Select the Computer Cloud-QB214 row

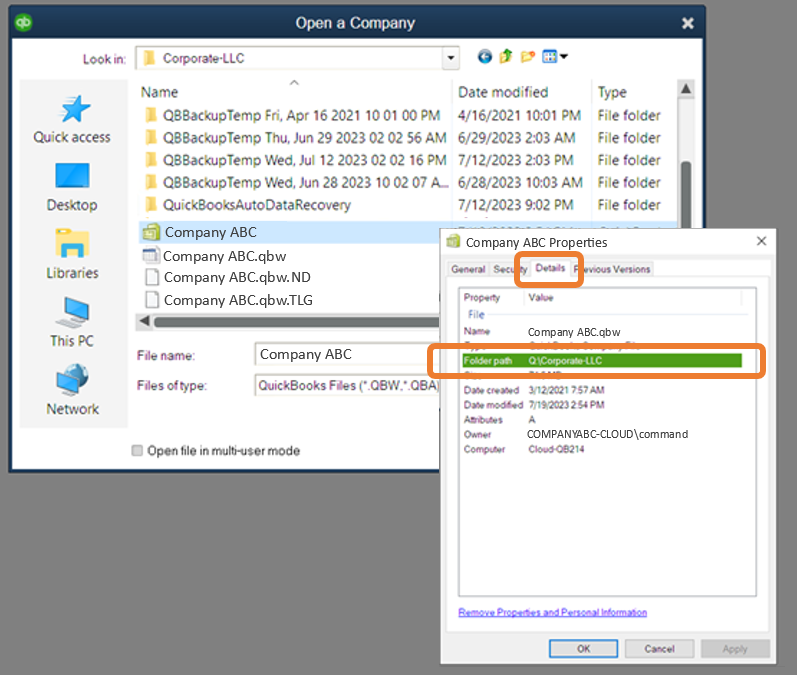coord(602,449)
